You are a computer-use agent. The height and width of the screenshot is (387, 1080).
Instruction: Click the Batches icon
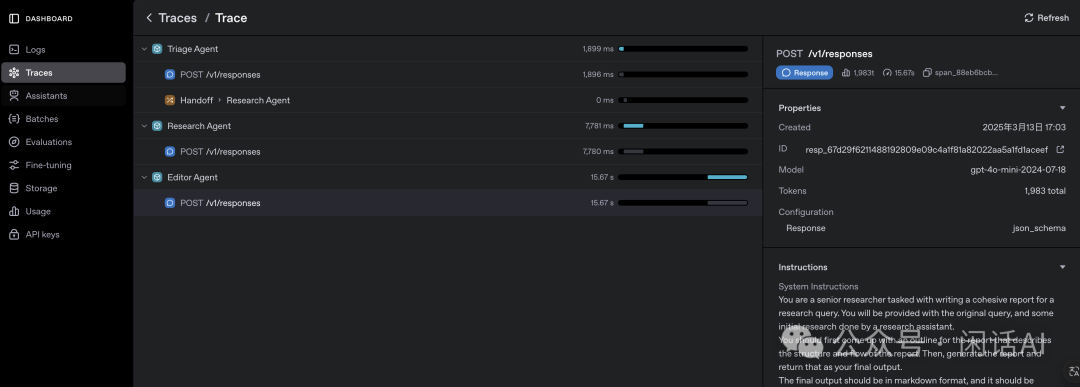tap(14, 118)
